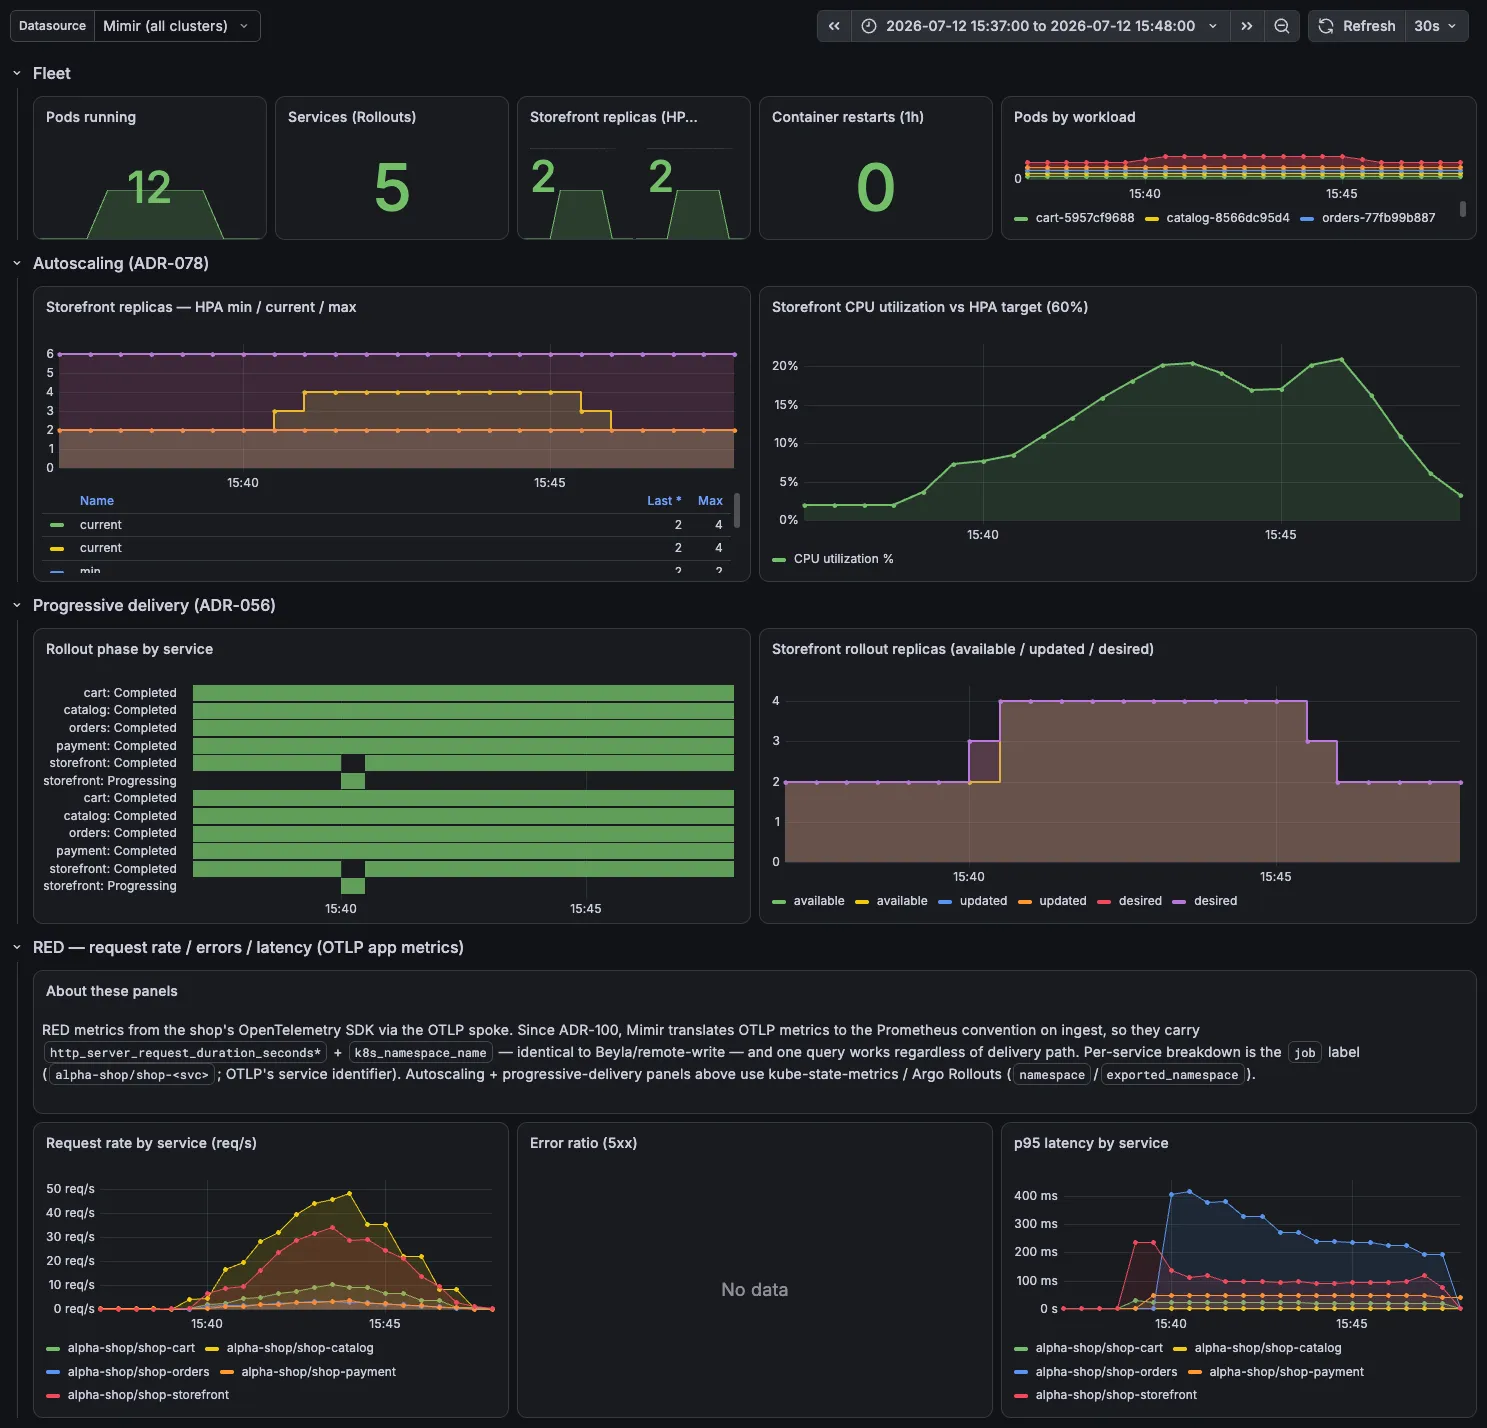Toggle the blue updated legend series
The image size is (1487, 1428).
coord(983,901)
